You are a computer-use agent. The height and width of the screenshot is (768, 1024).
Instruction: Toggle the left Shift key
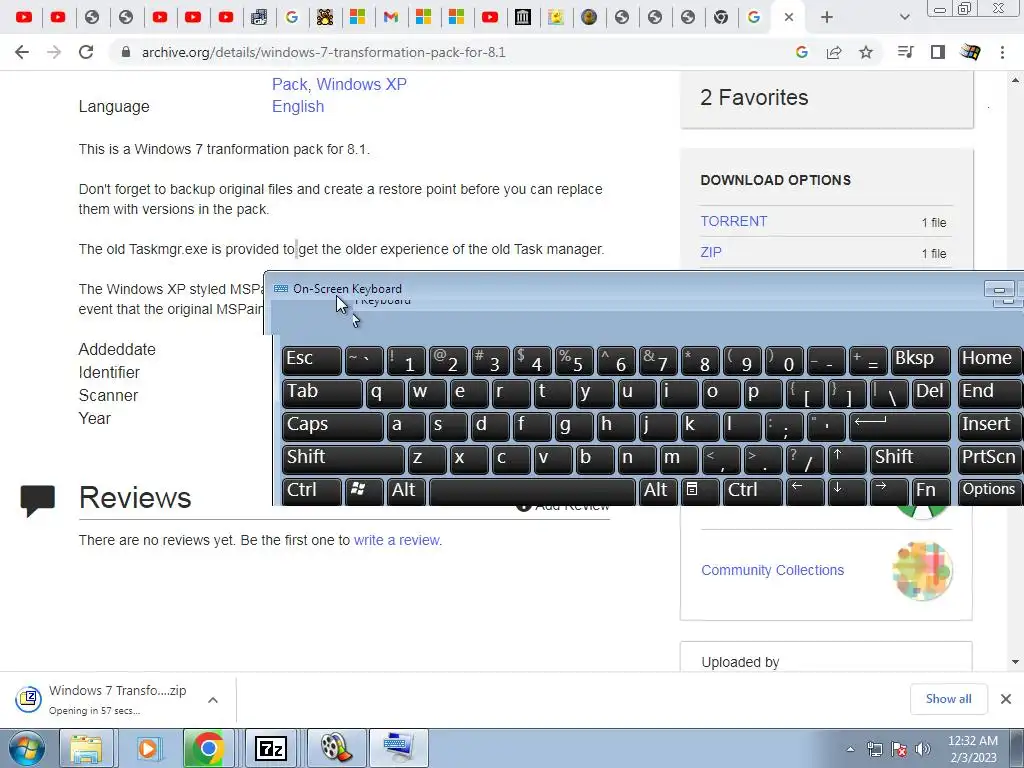(343, 458)
